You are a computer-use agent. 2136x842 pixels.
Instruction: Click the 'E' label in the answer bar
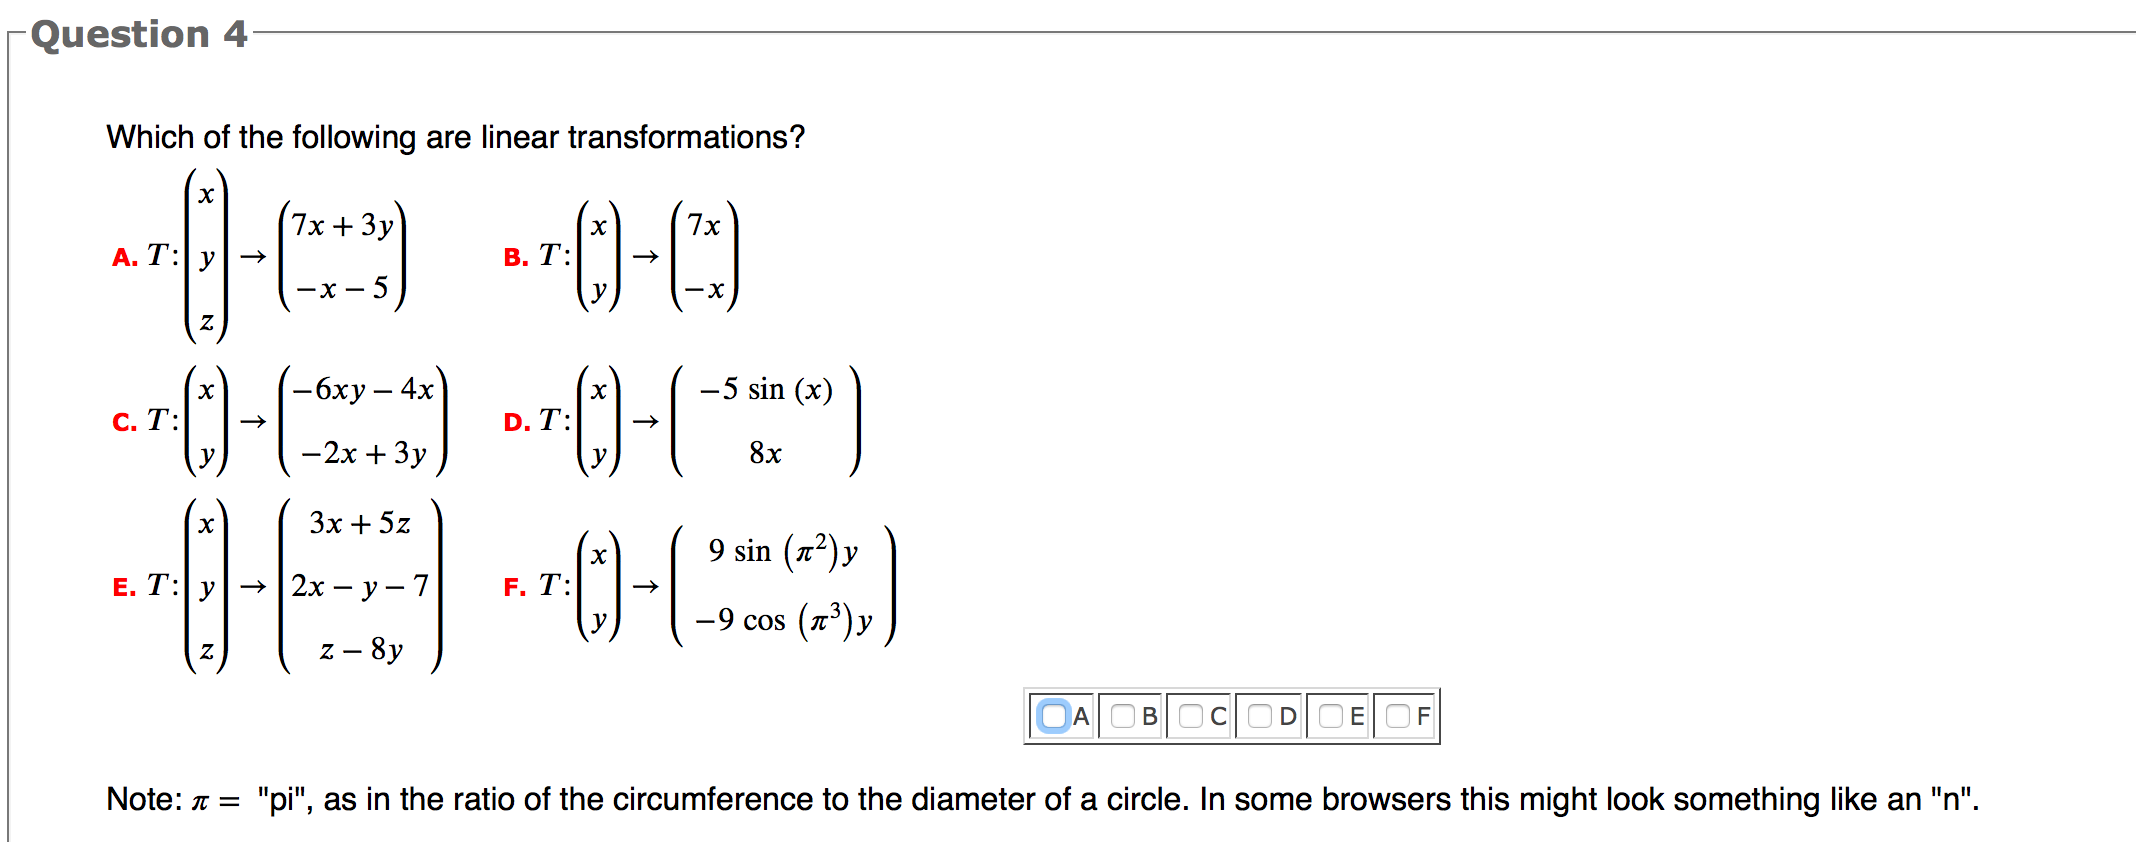(1355, 716)
